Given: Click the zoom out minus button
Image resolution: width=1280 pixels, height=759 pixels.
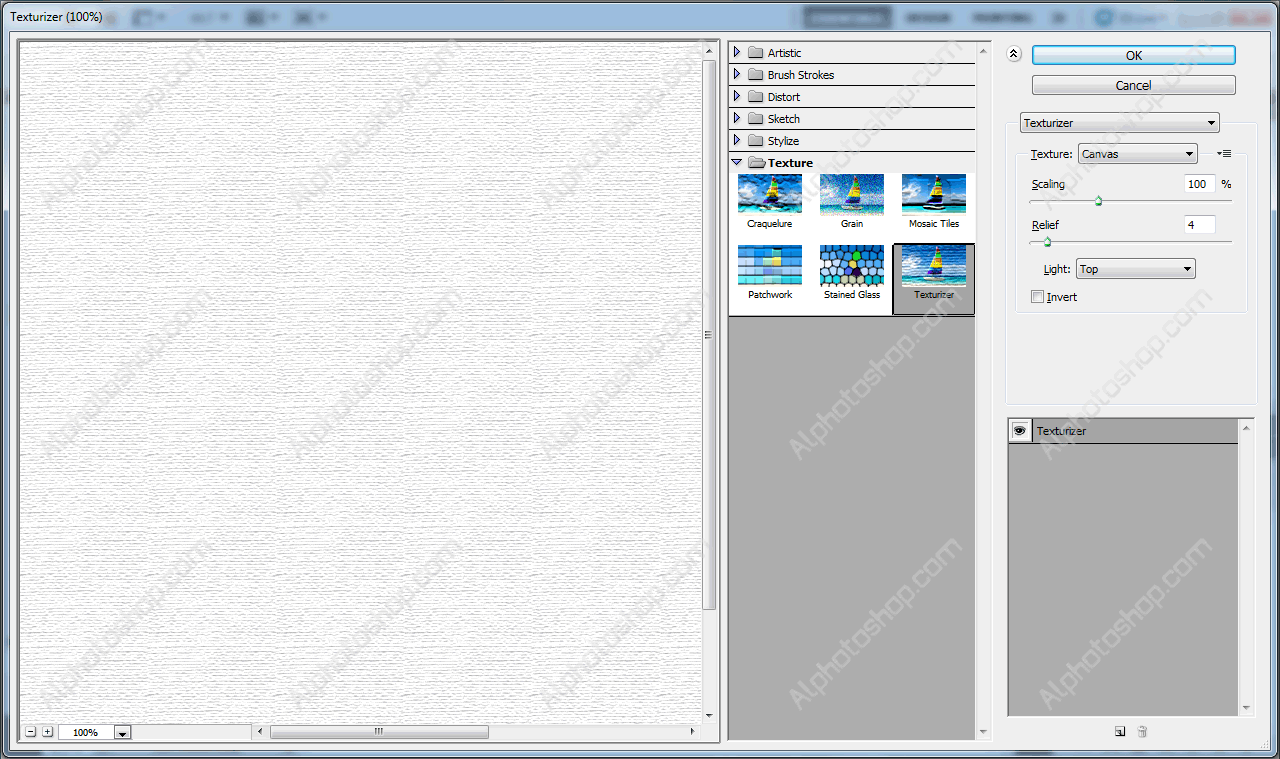Looking at the screenshot, I should pyautogui.click(x=31, y=732).
